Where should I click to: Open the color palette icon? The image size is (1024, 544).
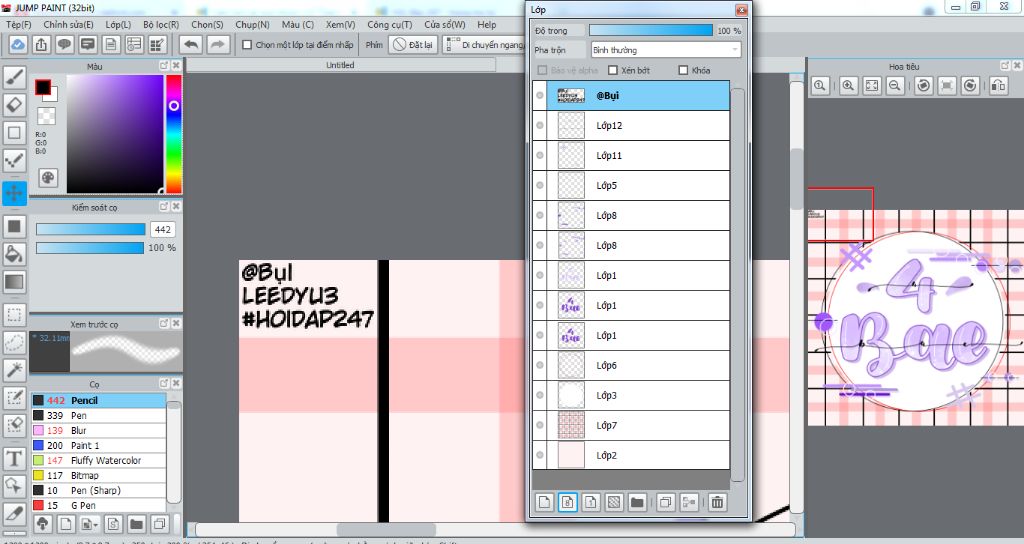(x=48, y=178)
